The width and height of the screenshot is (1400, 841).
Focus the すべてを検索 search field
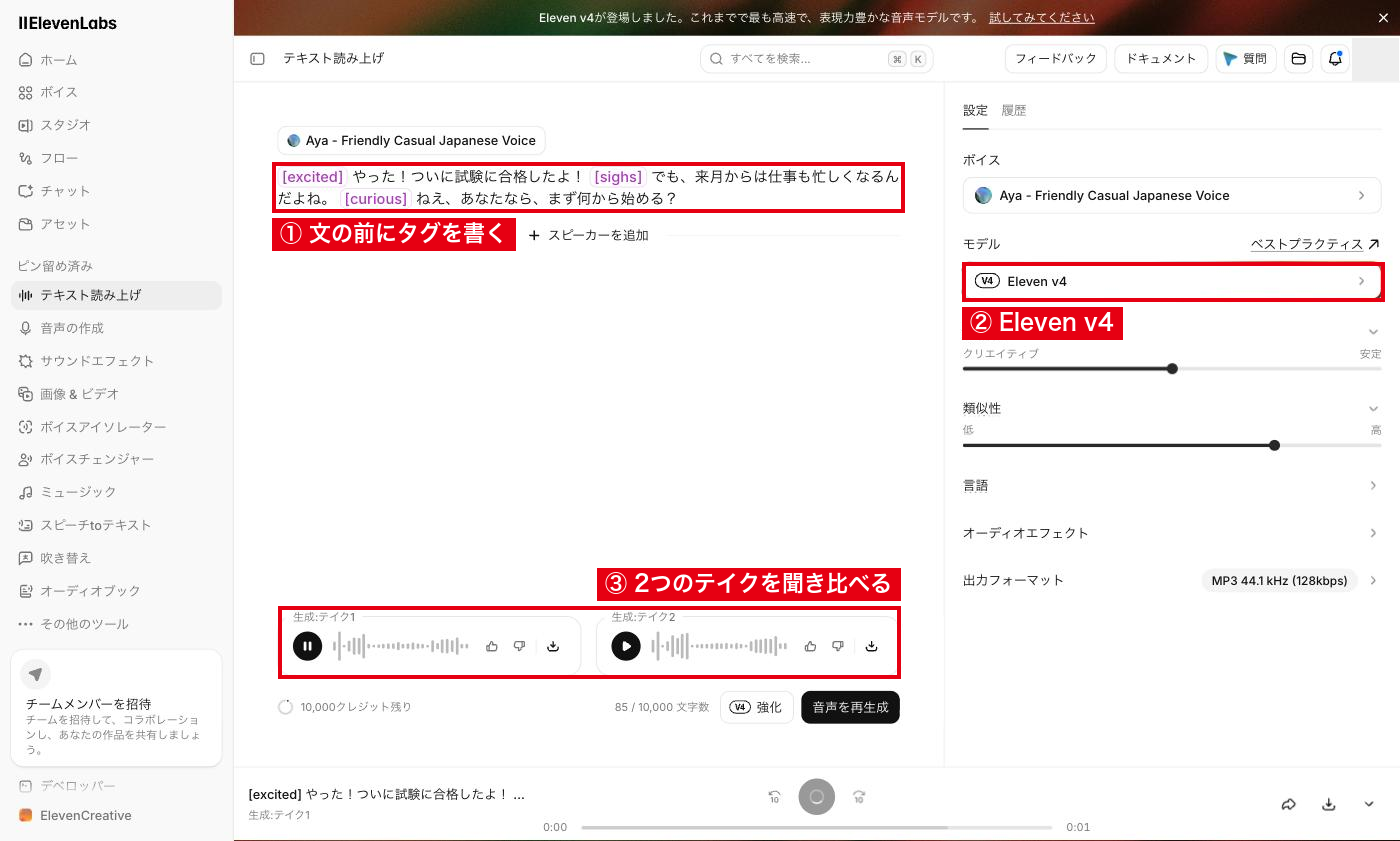tap(816, 59)
